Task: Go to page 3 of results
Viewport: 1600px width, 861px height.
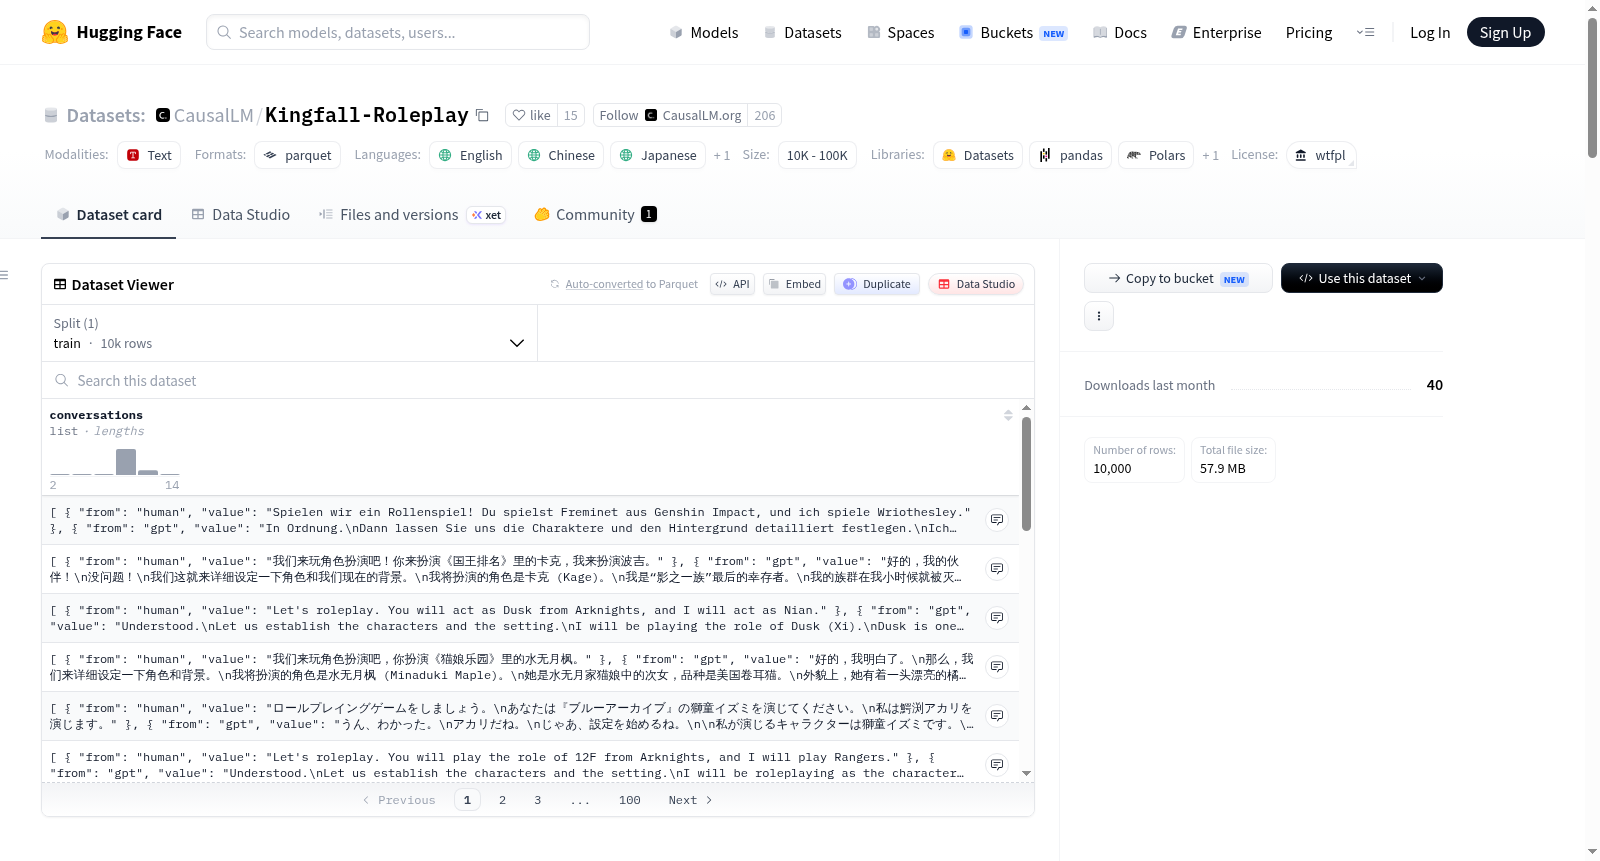Action: tap(537, 800)
